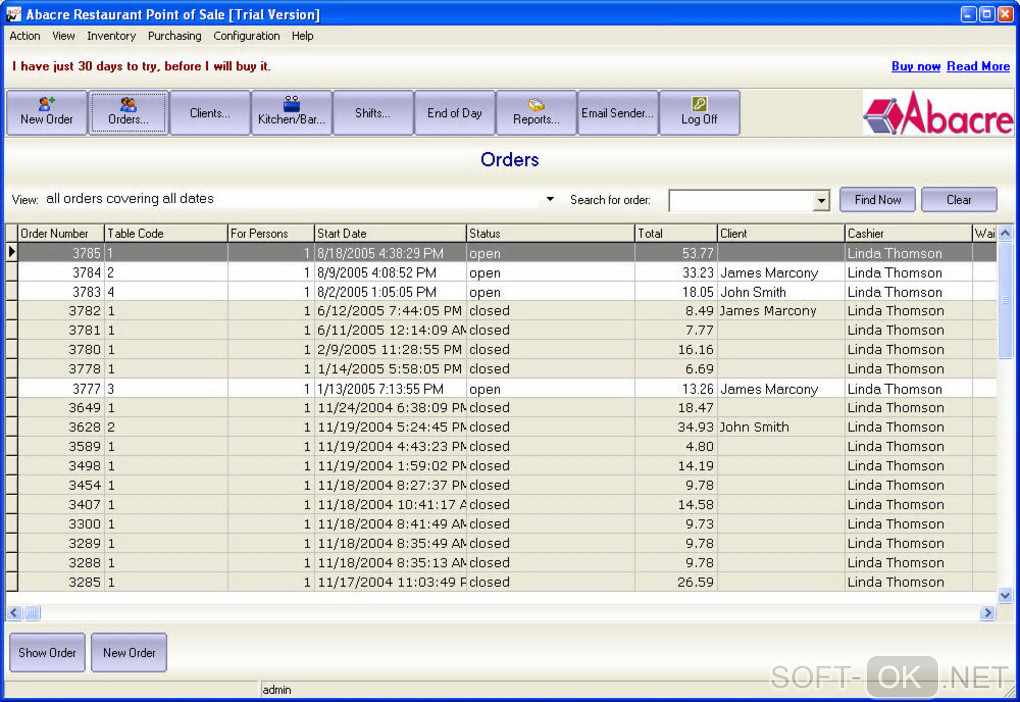
Task: Click the Show Order button
Action: pos(47,652)
